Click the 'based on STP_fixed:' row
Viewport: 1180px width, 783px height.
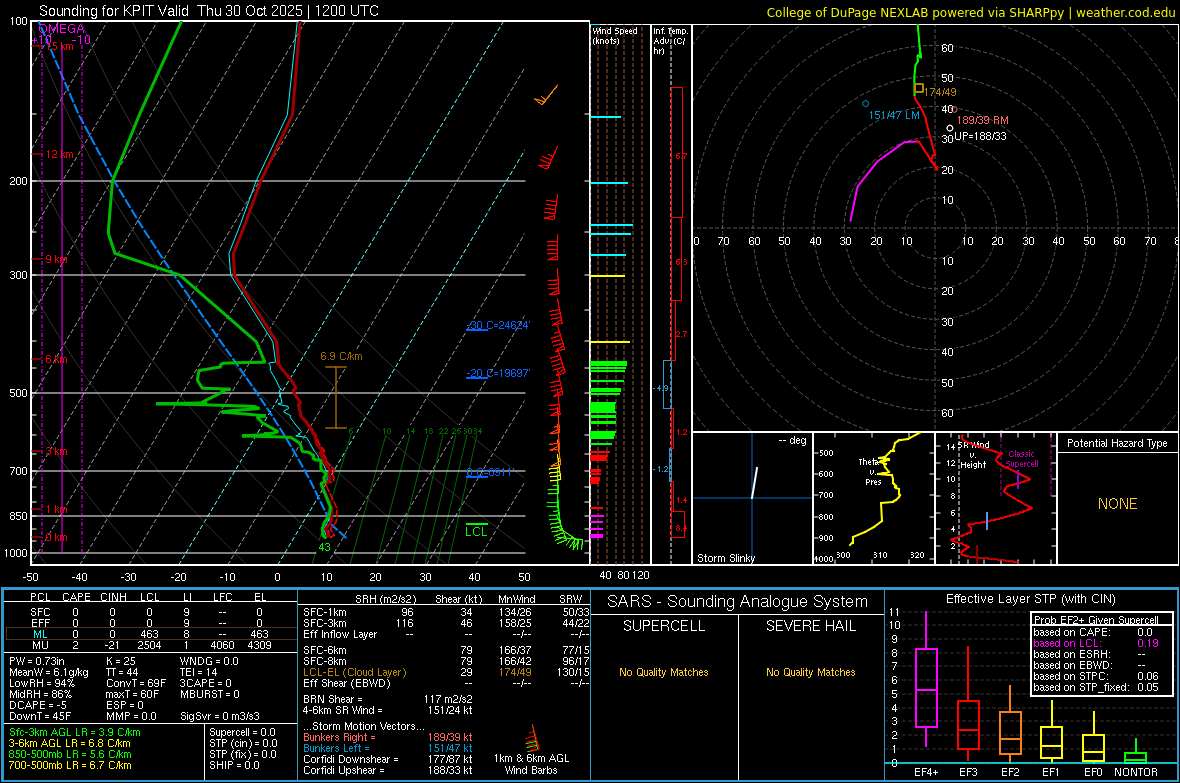pyautogui.click(x=1096, y=687)
